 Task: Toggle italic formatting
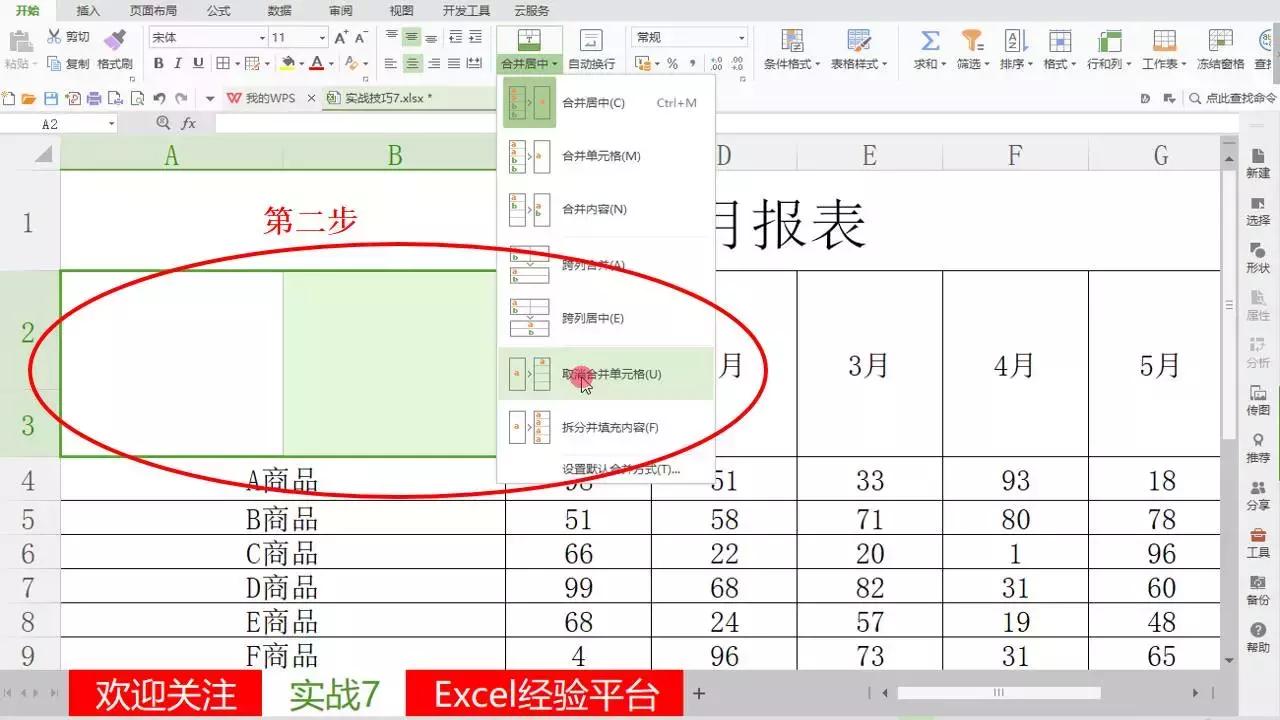pyautogui.click(x=178, y=62)
